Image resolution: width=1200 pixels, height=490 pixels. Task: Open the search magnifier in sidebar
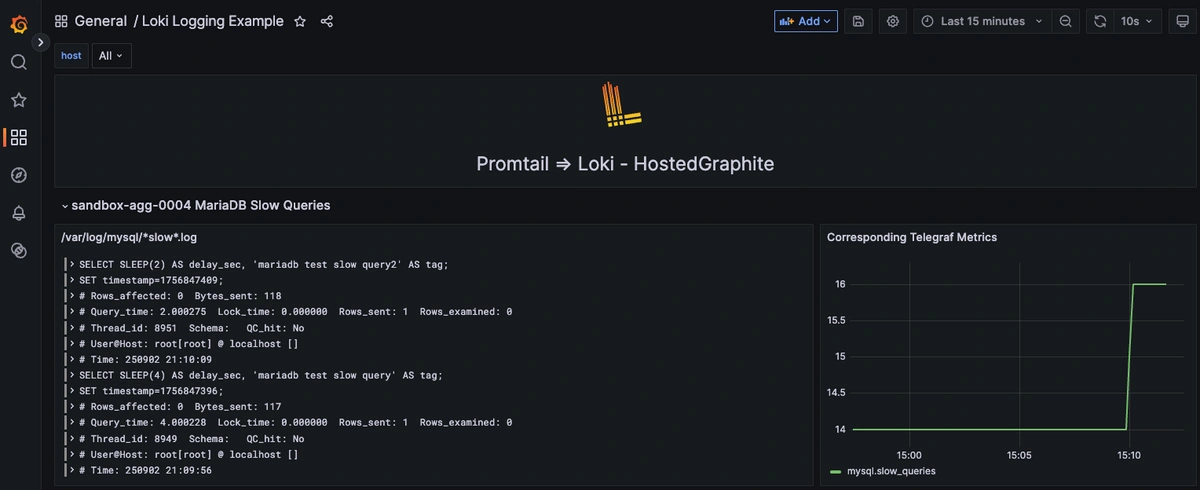point(18,62)
